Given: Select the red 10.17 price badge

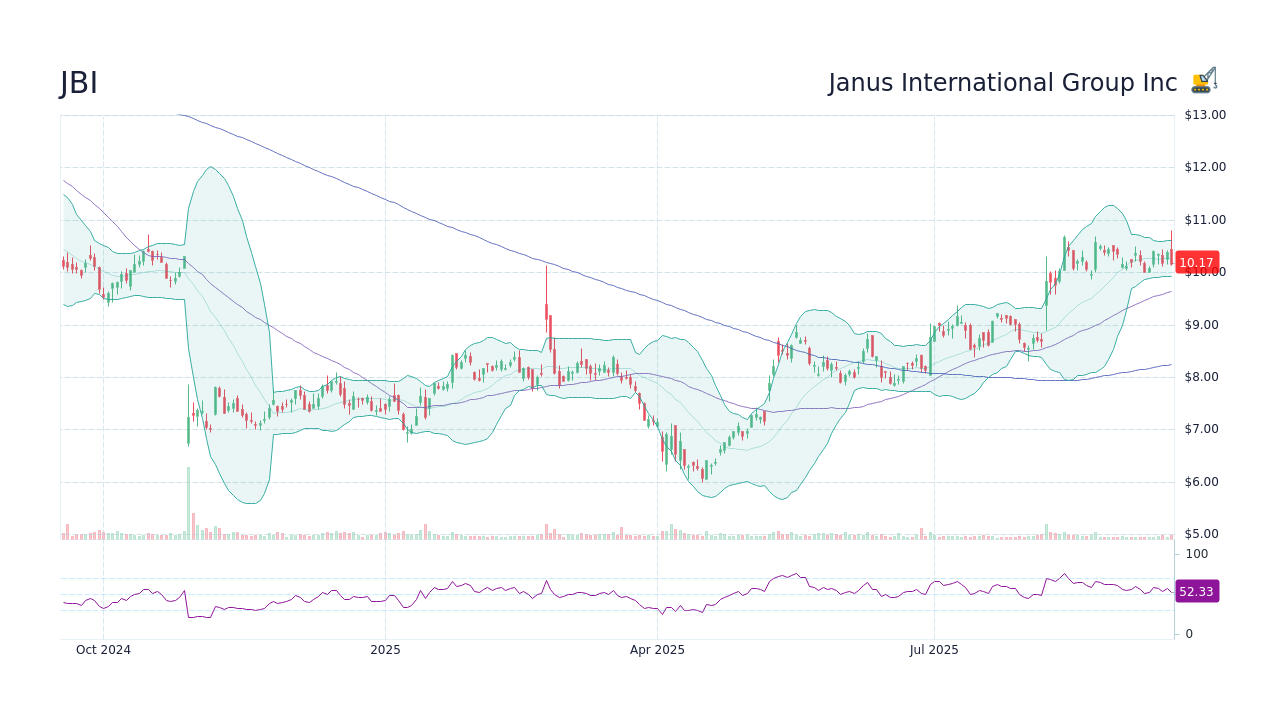Looking at the screenshot, I should [1197, 262].
